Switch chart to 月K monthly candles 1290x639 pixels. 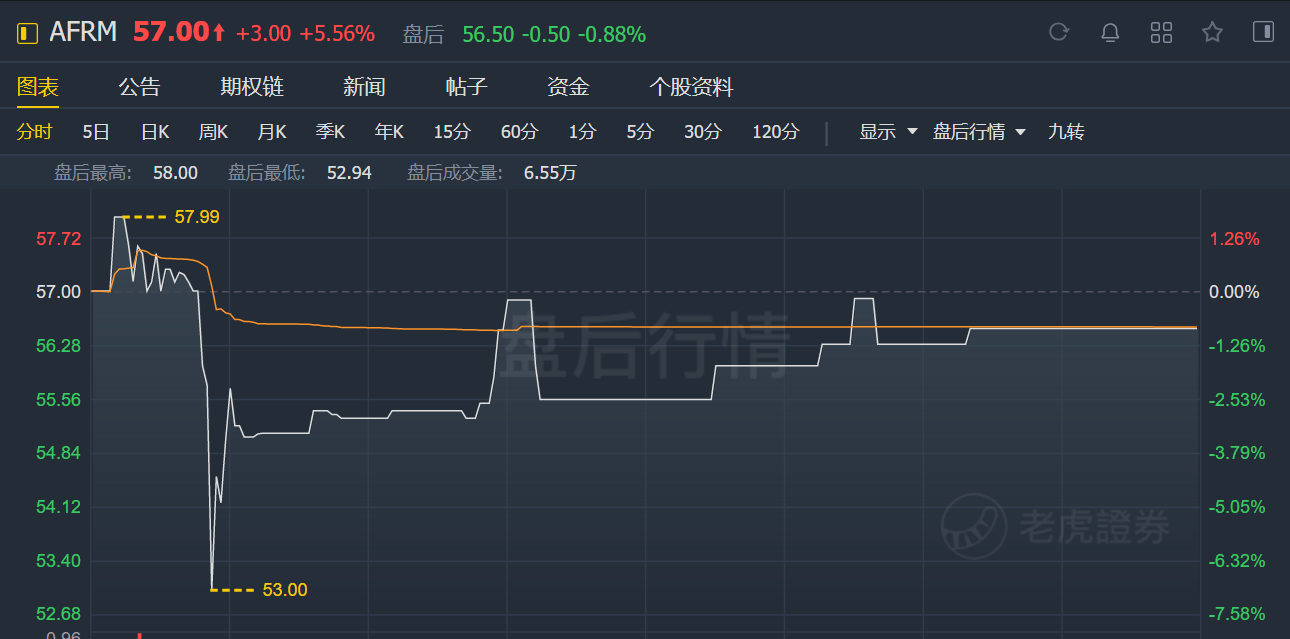point(271,132)
